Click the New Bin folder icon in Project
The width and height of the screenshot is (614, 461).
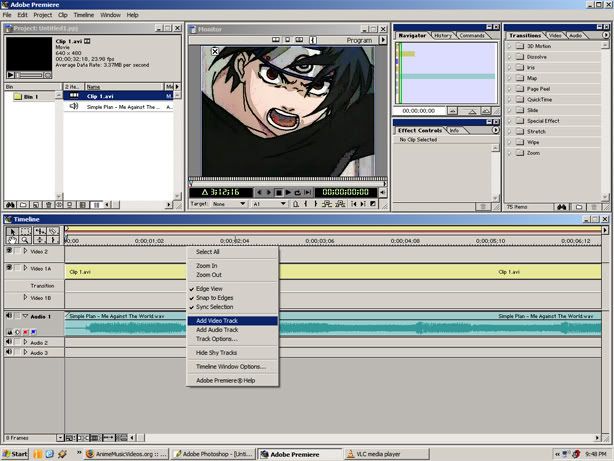click(23, 205)
